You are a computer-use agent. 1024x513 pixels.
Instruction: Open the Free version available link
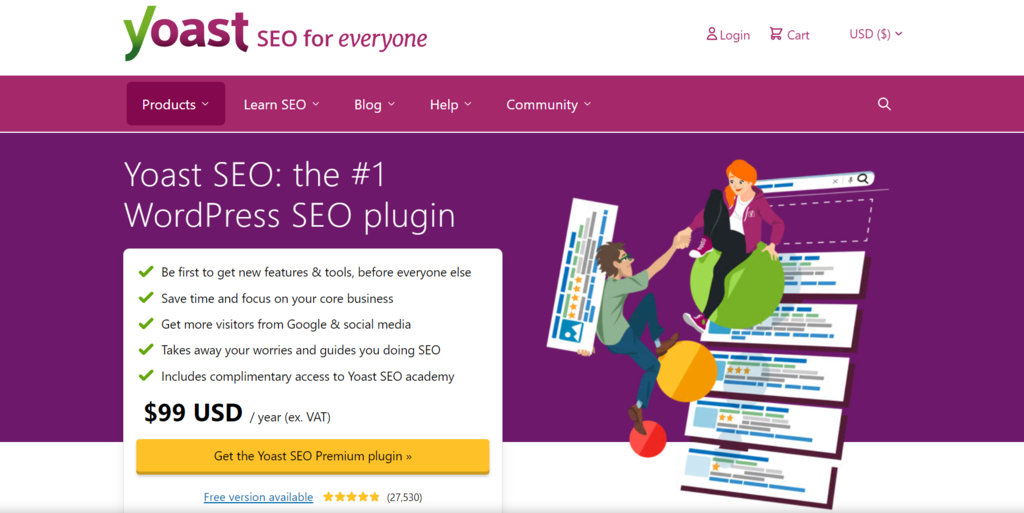(x=258, y=497)
